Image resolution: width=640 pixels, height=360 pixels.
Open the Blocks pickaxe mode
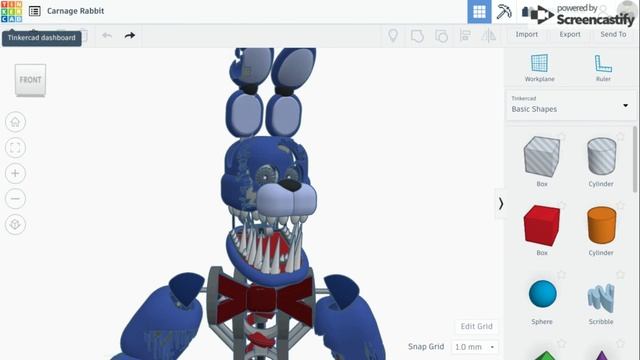[504, 12]
